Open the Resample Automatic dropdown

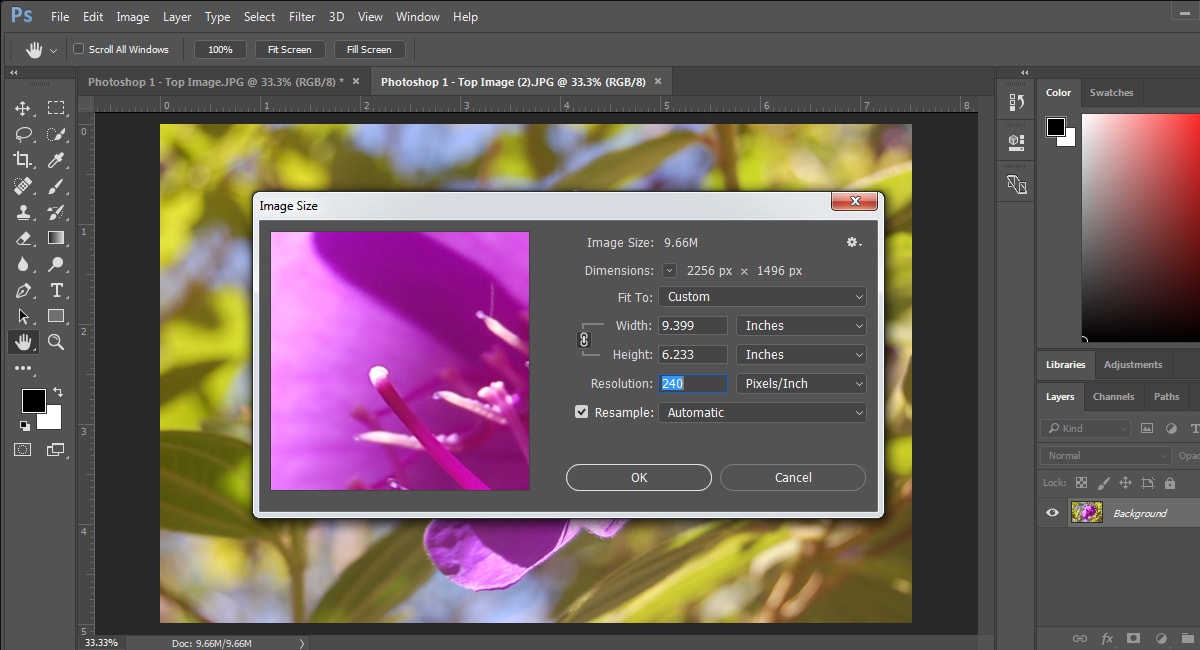pos(762,413)
